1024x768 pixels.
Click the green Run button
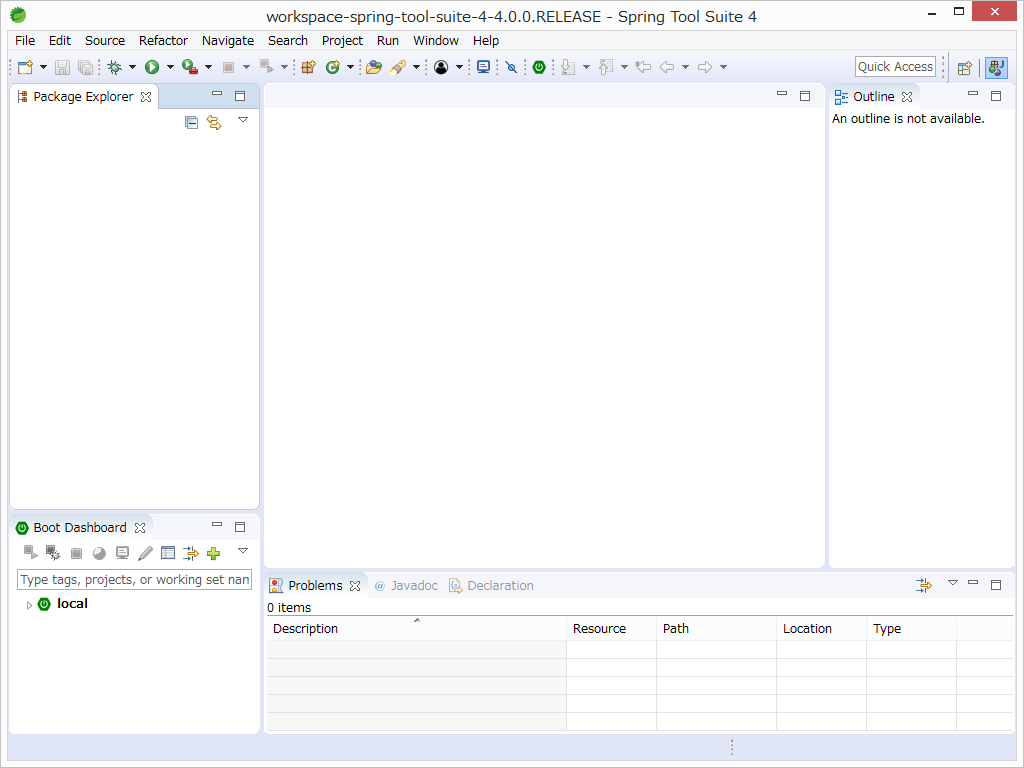[152, 67]
